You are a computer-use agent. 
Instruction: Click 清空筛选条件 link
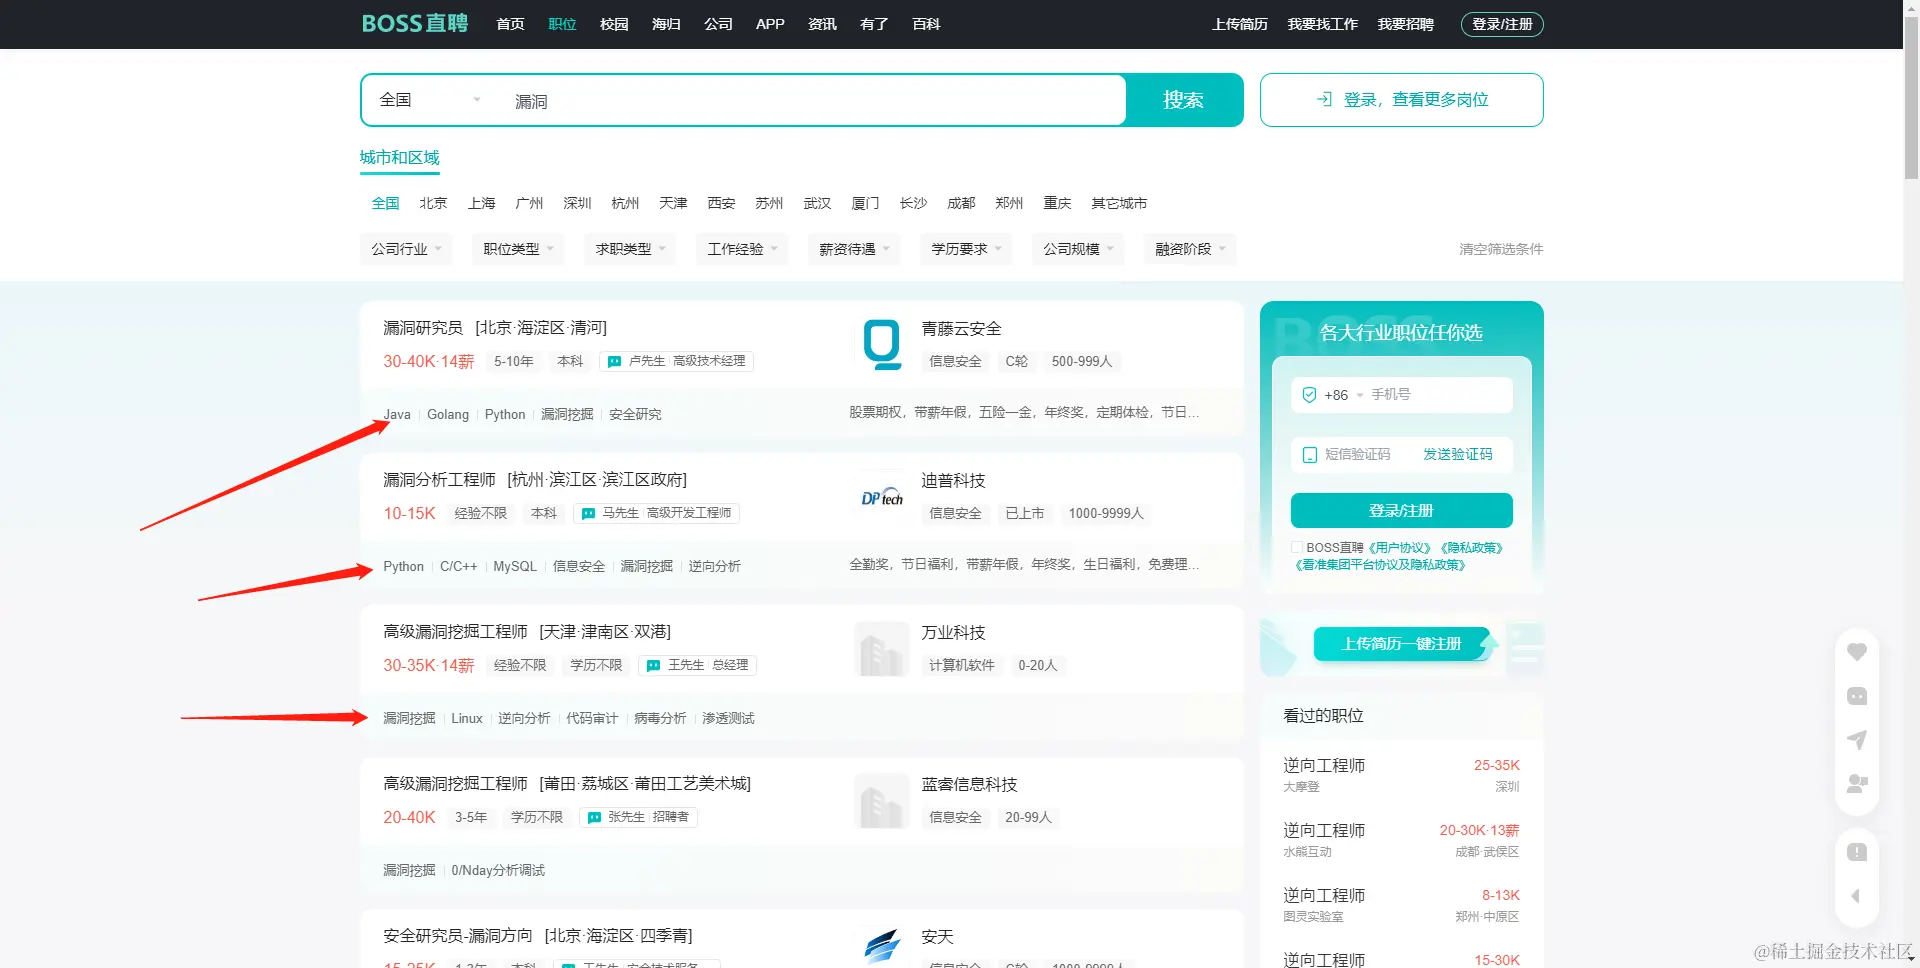1501,249
